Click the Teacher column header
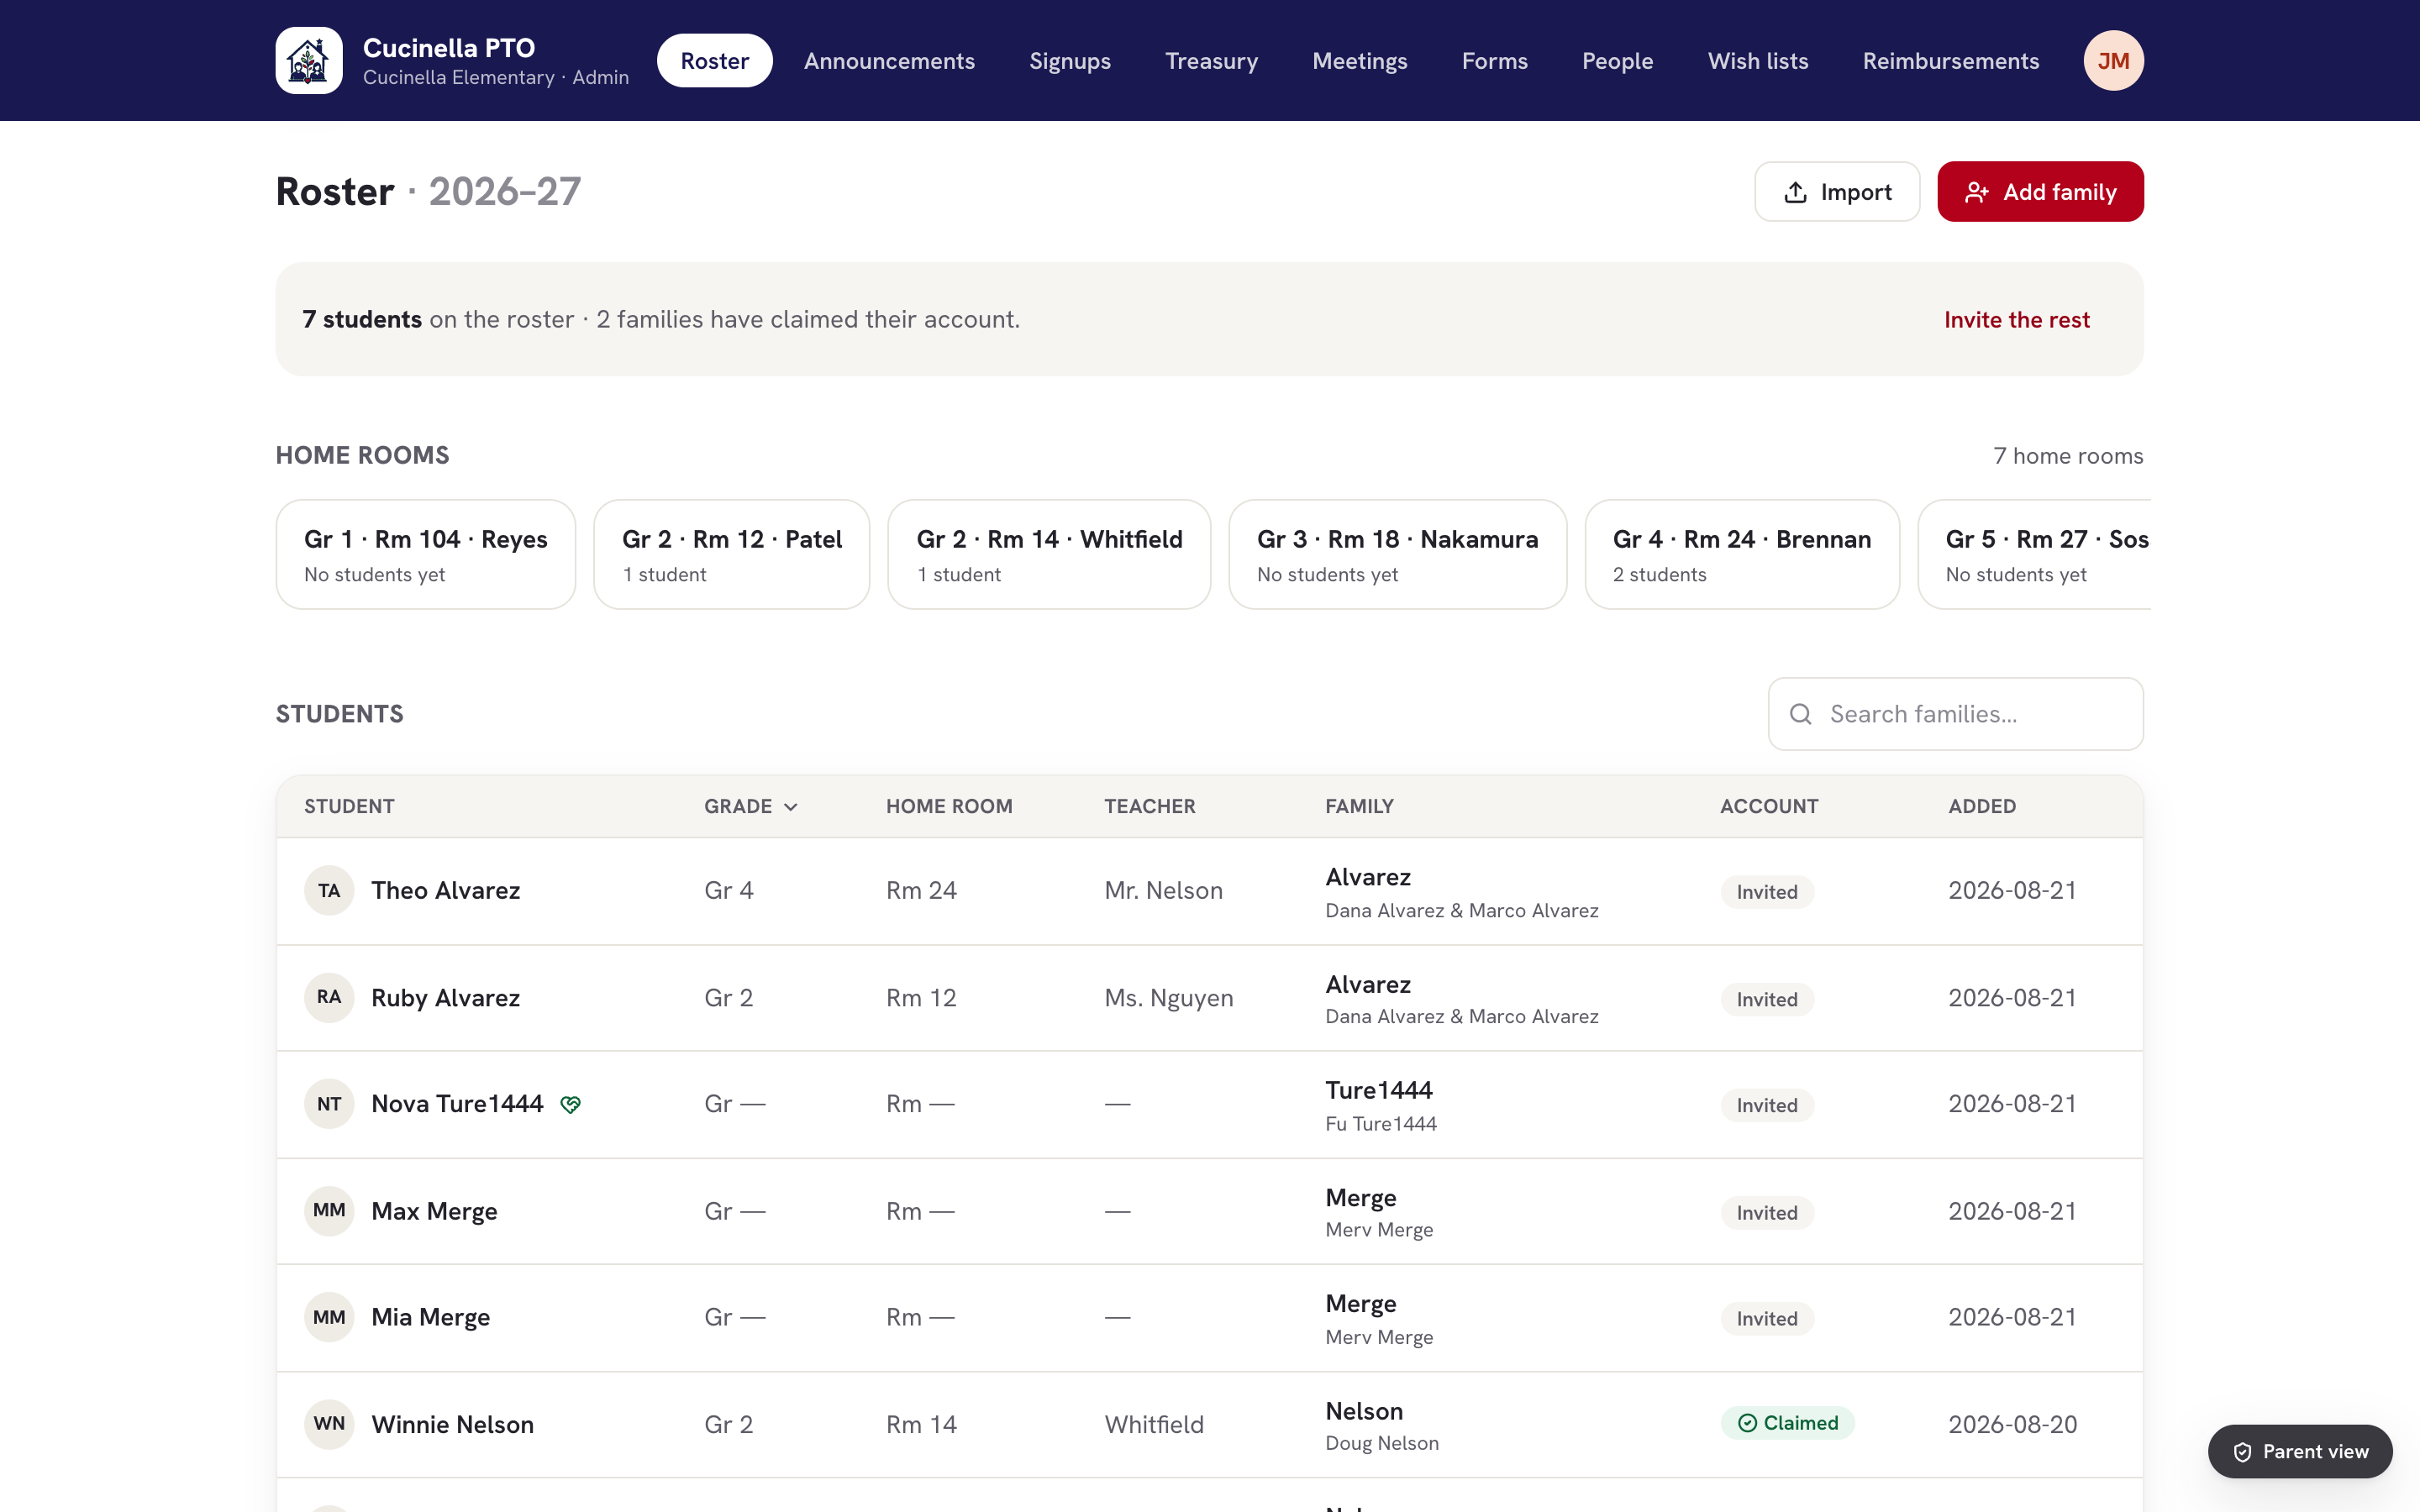This screenshot has height=1512, width=2420. click(1150, 807)
